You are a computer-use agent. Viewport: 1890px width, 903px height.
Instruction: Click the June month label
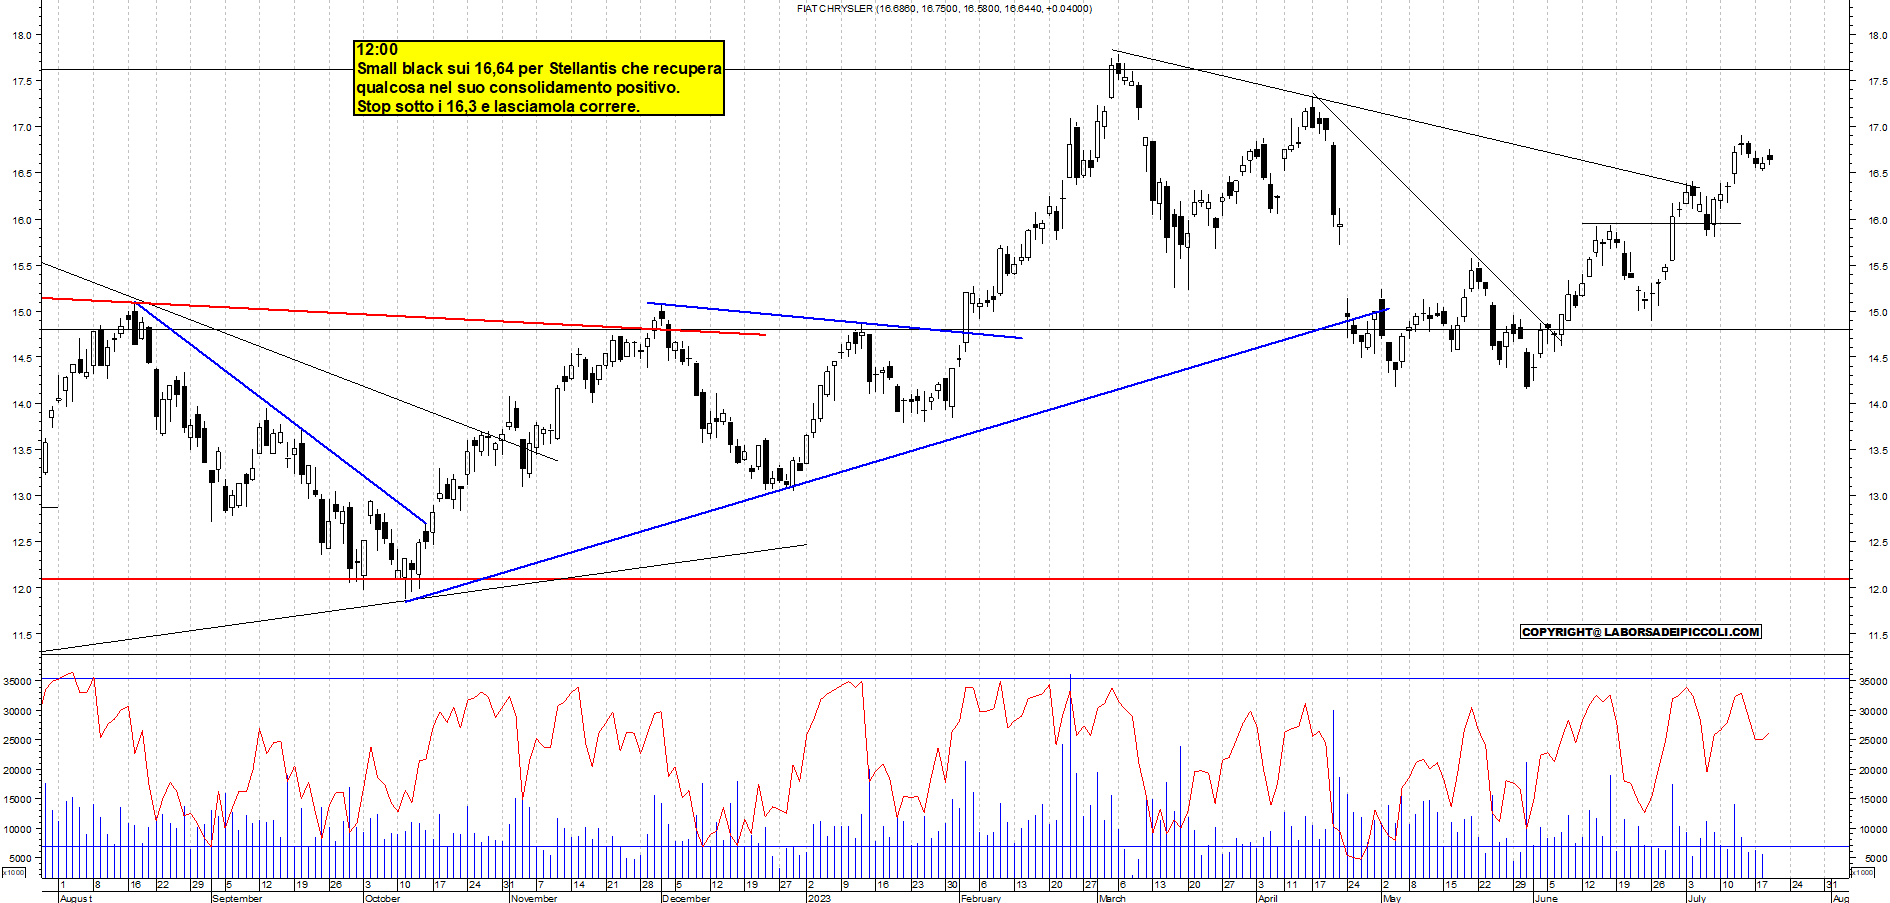click(x=1546, y=898)
